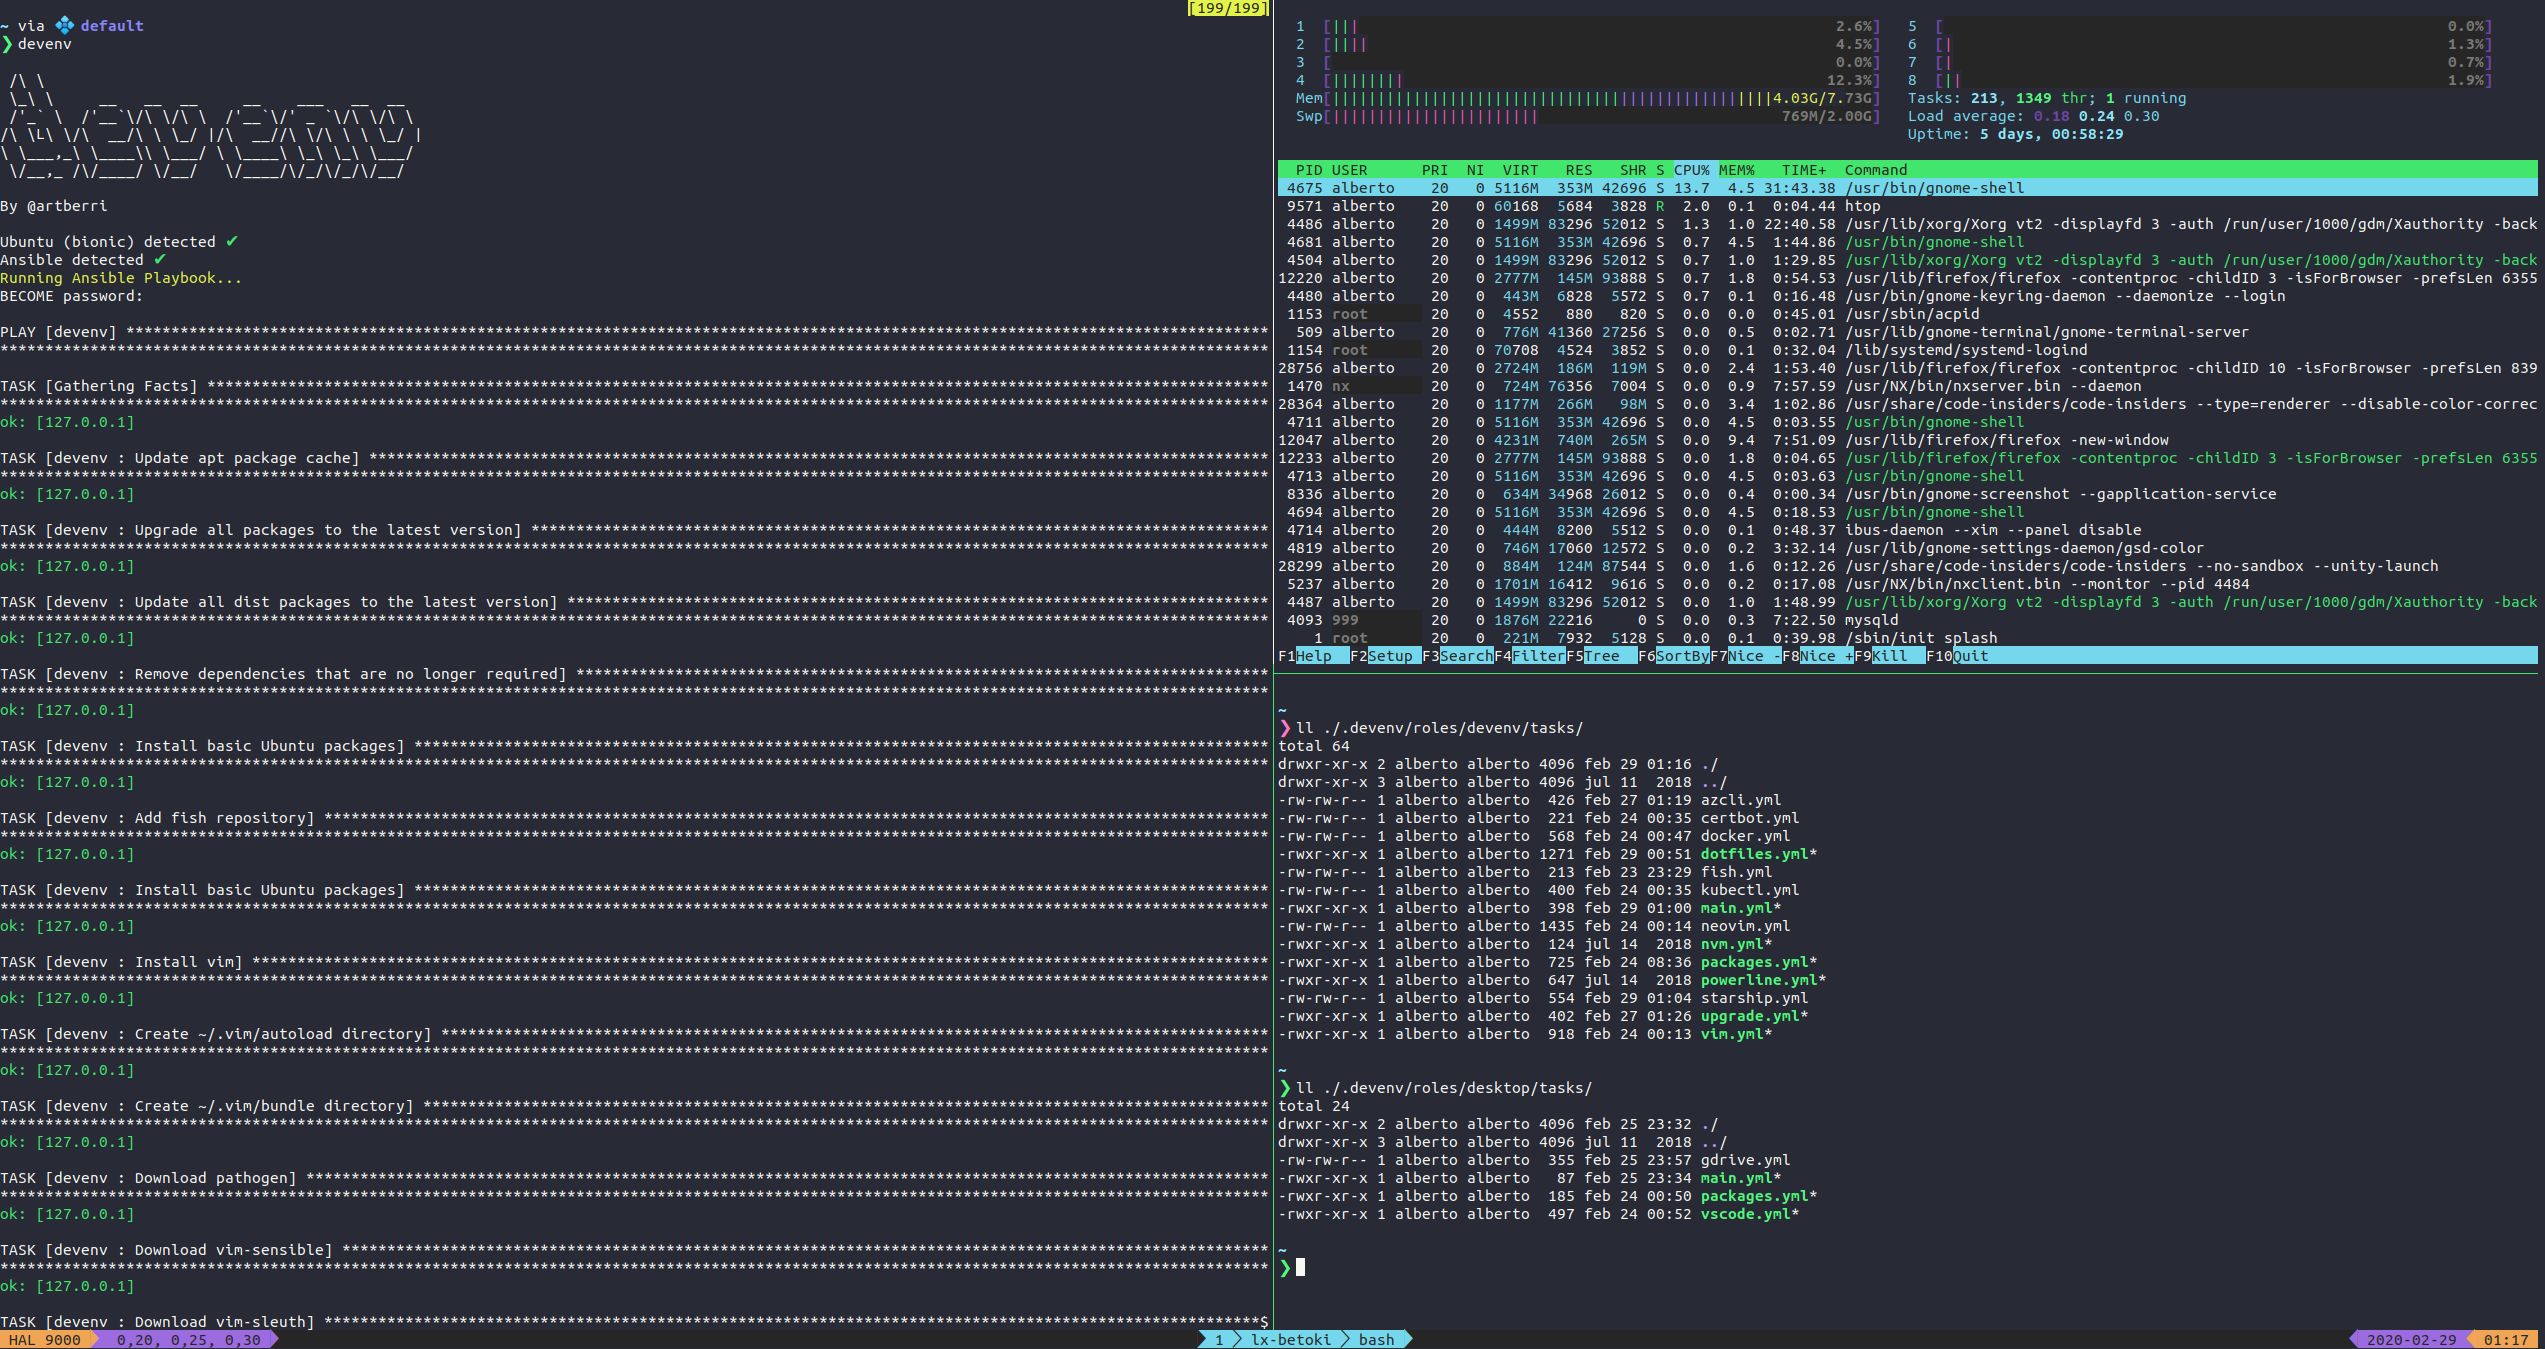Viewport: 2545px width, 1349px height.
Task: Click the pink prompt chevron before 'll ./.devenv/roles/devenv/tasks/'
Action: coord(1285,728)
